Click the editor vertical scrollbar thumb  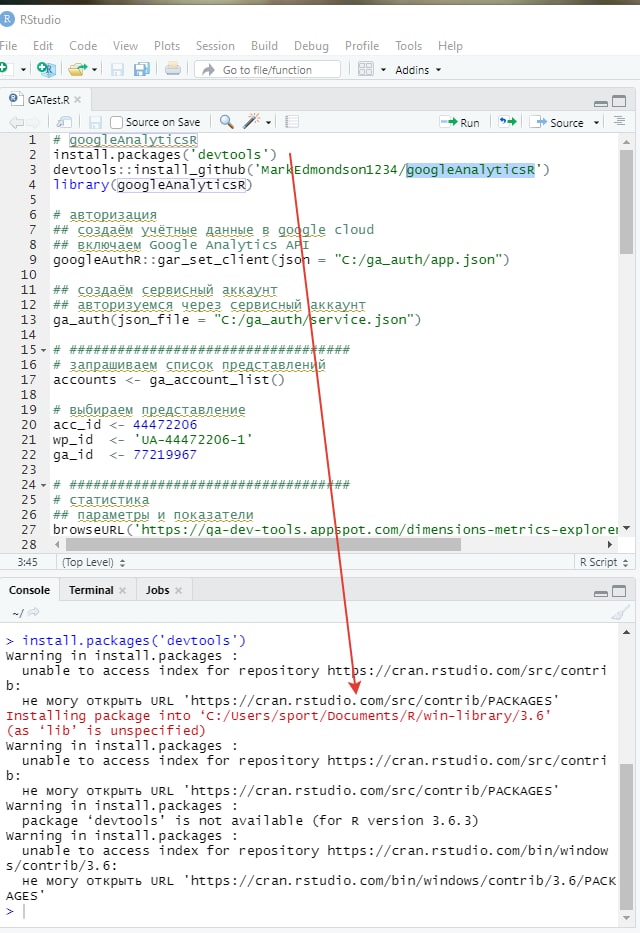click(626, 202)
